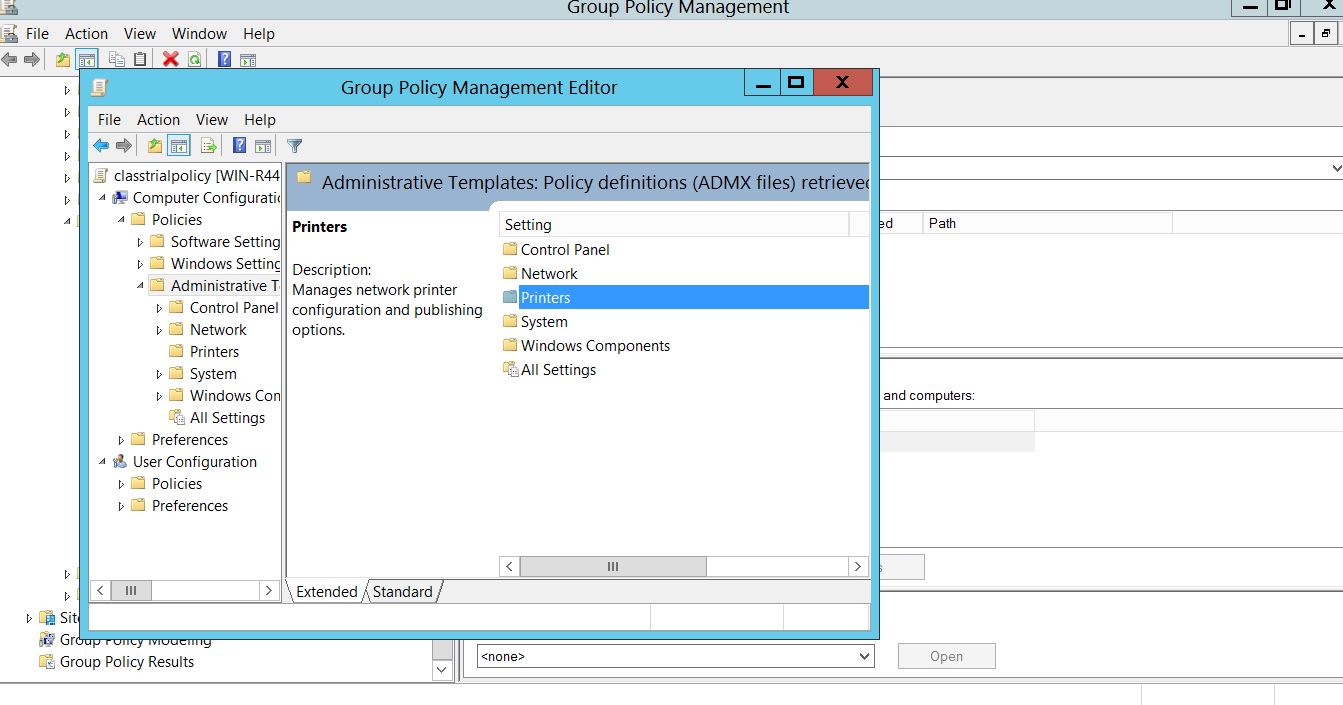Open the View menu in the Editor window
This screenshot has height=705, width=1343.
(x=212, y=120)
